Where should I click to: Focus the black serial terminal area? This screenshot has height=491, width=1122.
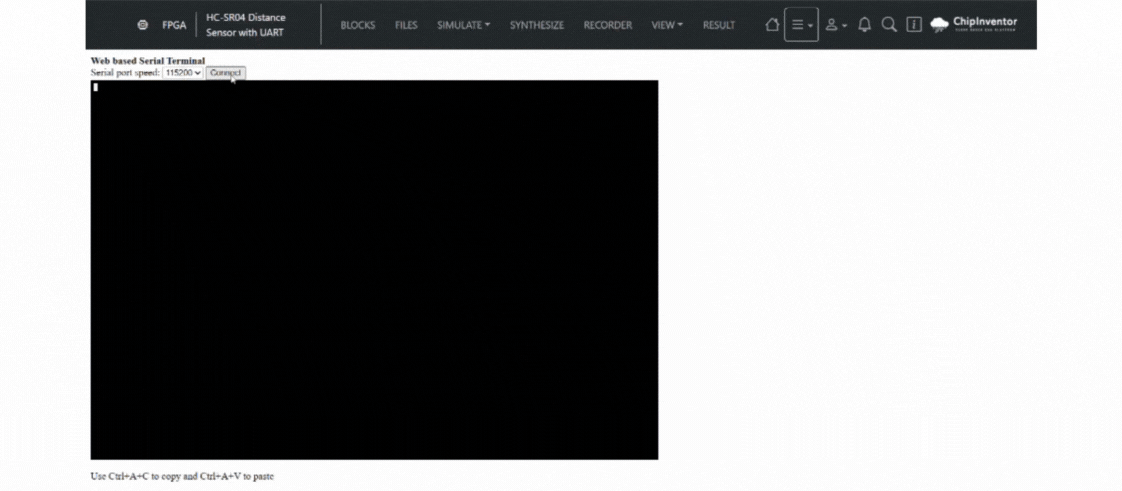pyautogui.click(x=374, y=270)
